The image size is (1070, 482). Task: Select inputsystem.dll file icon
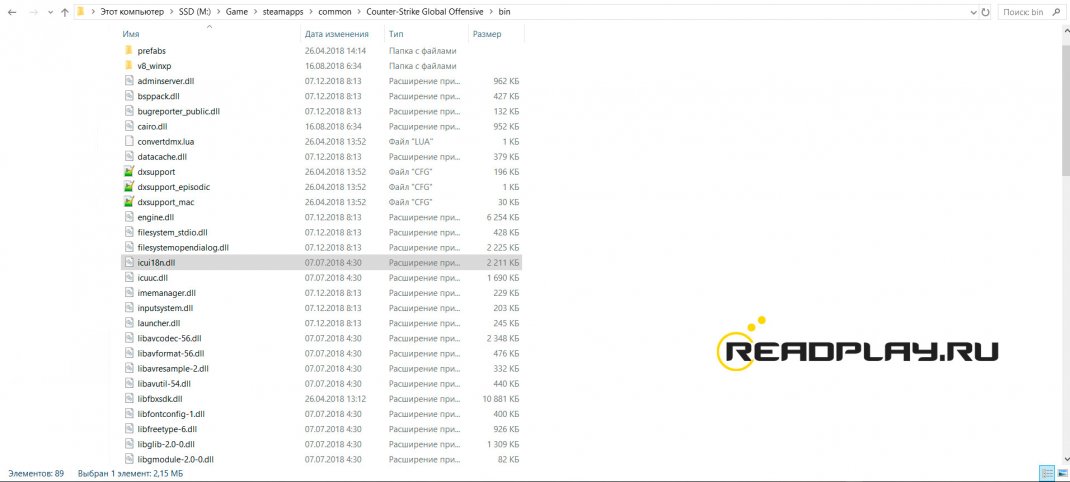[x=128, y=308]
